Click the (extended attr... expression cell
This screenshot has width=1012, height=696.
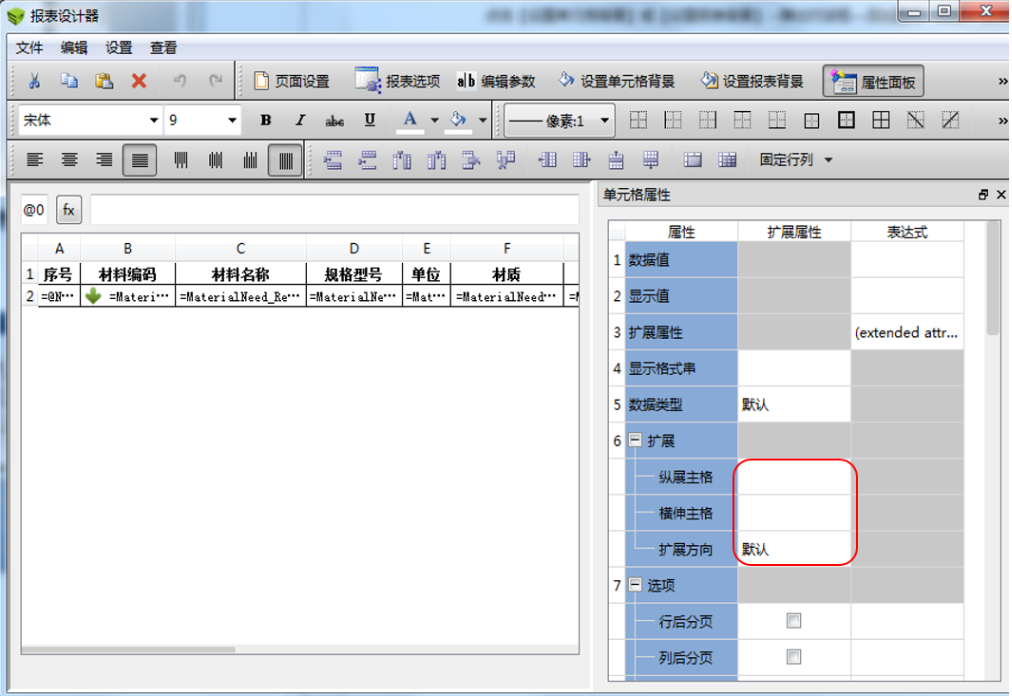click(907, 333)
